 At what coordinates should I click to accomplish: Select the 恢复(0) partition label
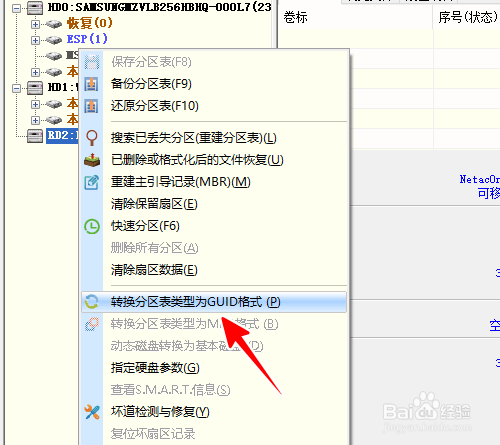90,23
